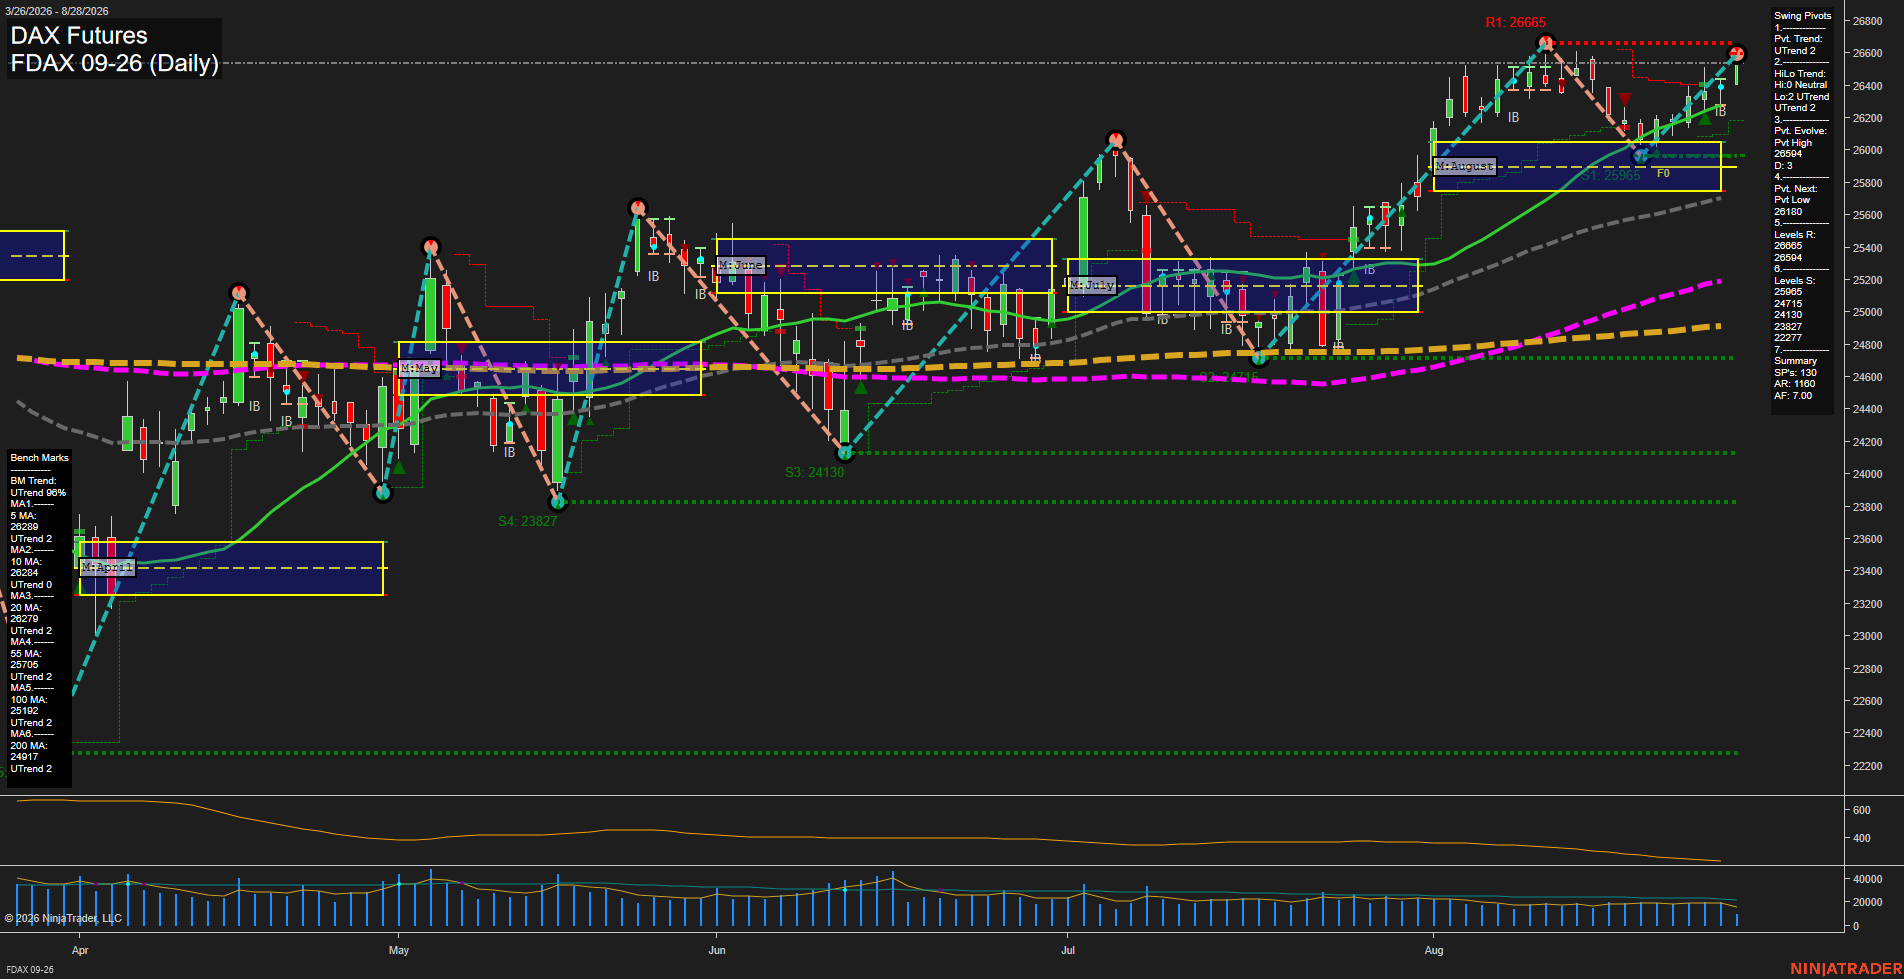Click the 40000 volume axis label

[1867, 879]
